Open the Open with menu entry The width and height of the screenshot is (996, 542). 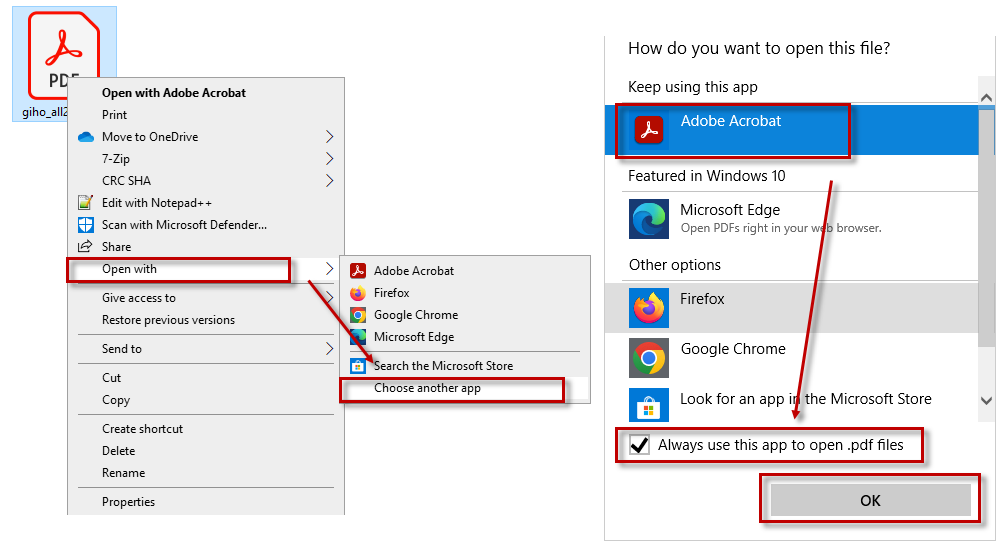[x=206, y=269]
